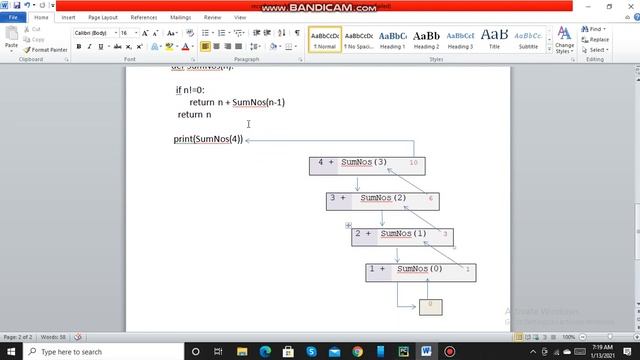The height and width of the screenshot is (360, 640).
Task: Open Styles dialog launcher
Action: coord(573,60)
